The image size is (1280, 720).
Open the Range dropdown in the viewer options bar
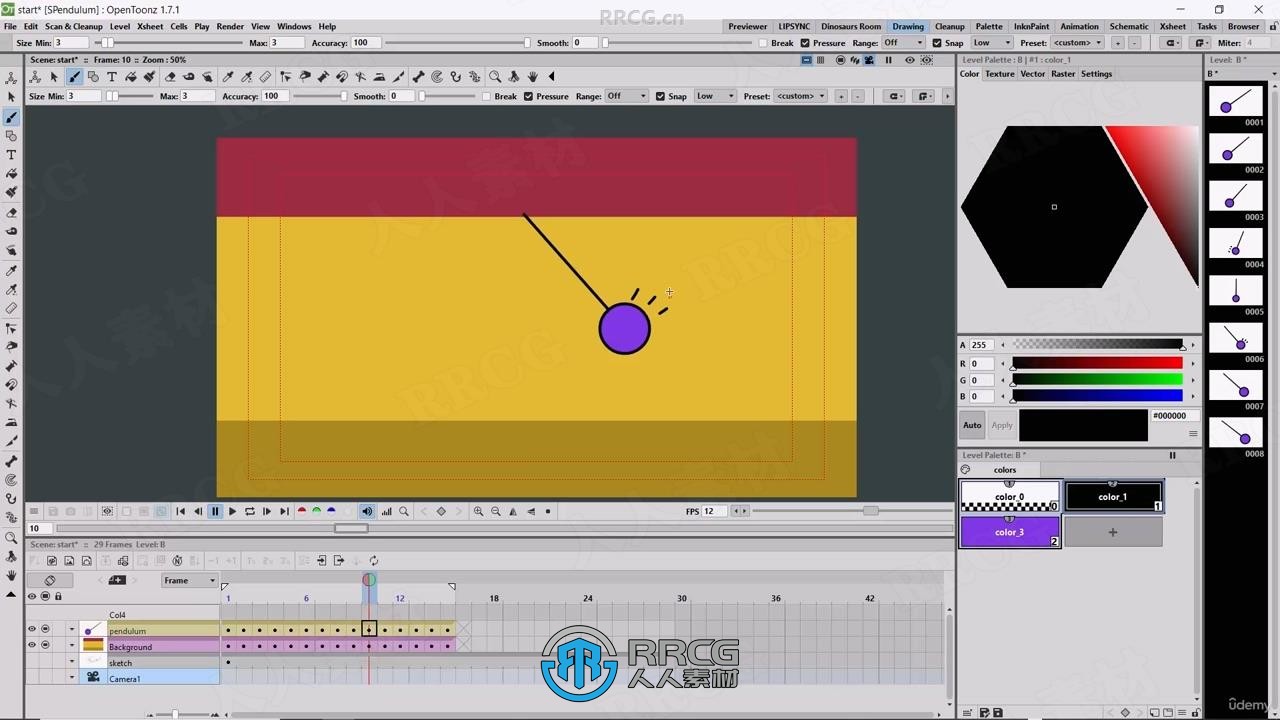point(627,96)
